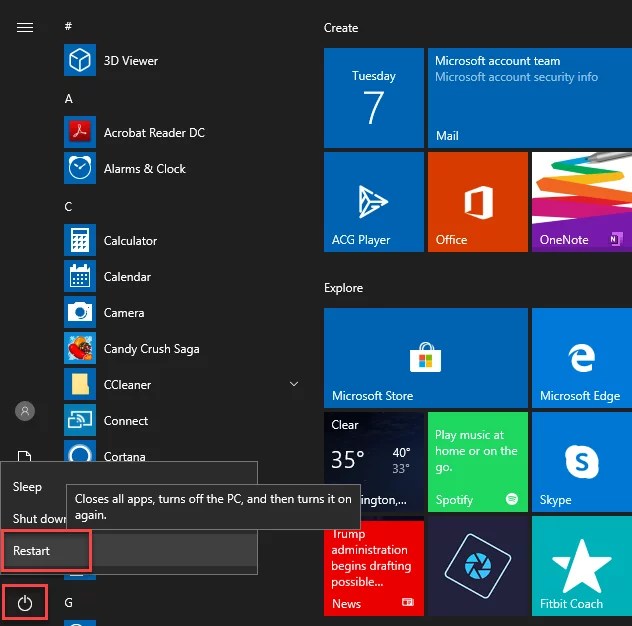Open the Fitbit Coach tile
This screenshot has width=632, height=626.
click(582, 566)
